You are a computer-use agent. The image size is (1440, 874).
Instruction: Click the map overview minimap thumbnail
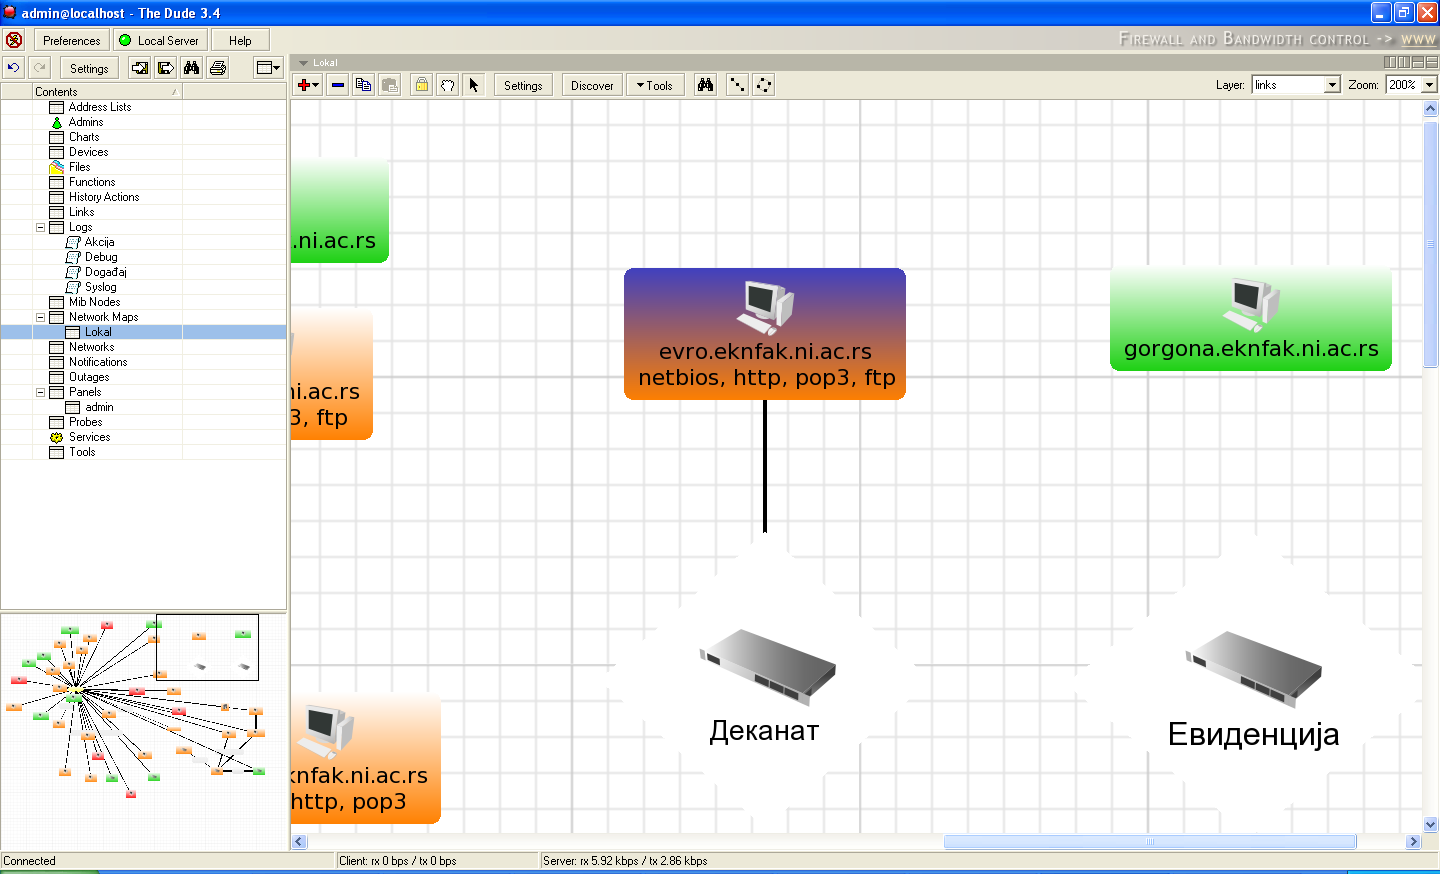click(x=143, y=731)
